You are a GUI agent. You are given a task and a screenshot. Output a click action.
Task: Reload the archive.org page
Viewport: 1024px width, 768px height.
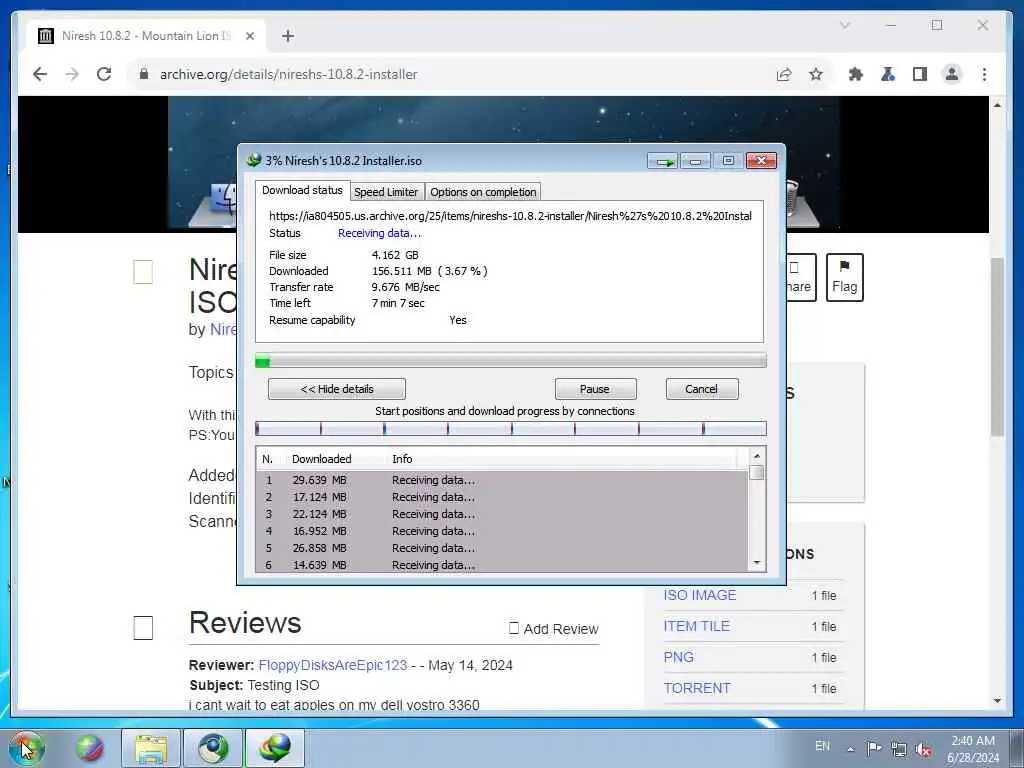click(104, 74)
